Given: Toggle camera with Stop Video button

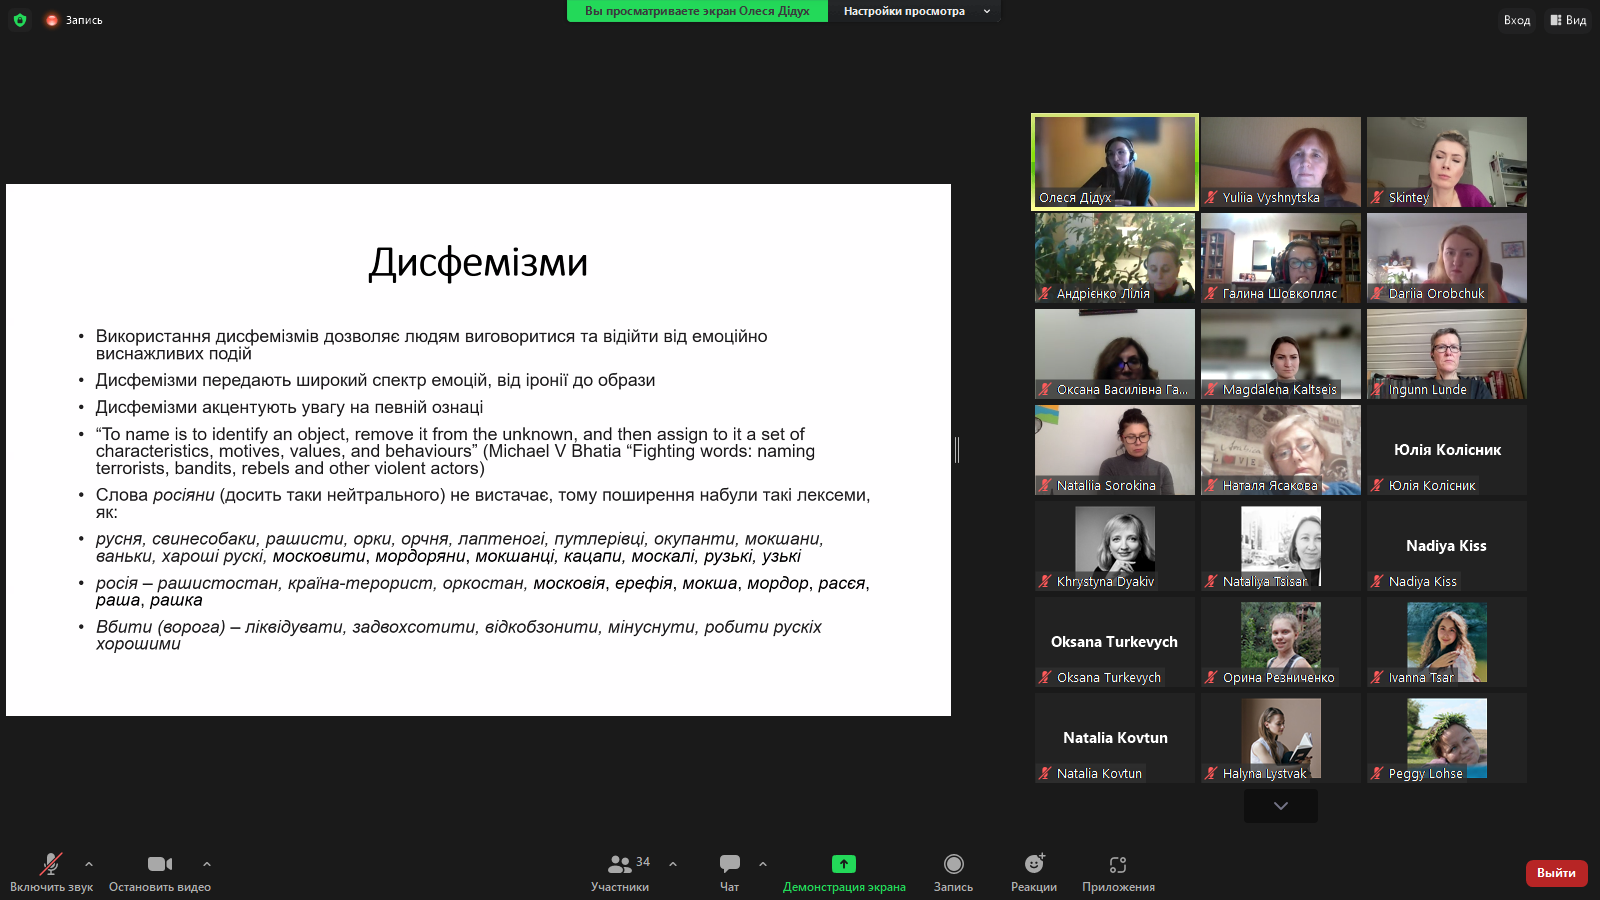Looking at the screenshot, I should pyautogui.click(x=160, y=864).
